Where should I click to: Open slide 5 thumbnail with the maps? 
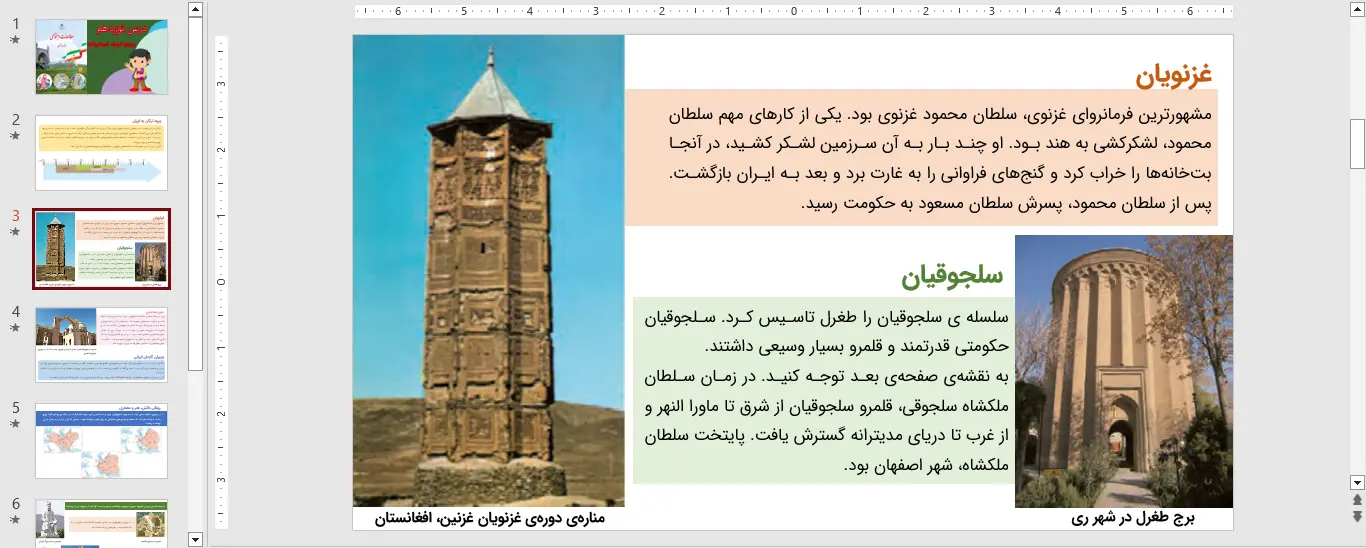[x=101, y=441]
